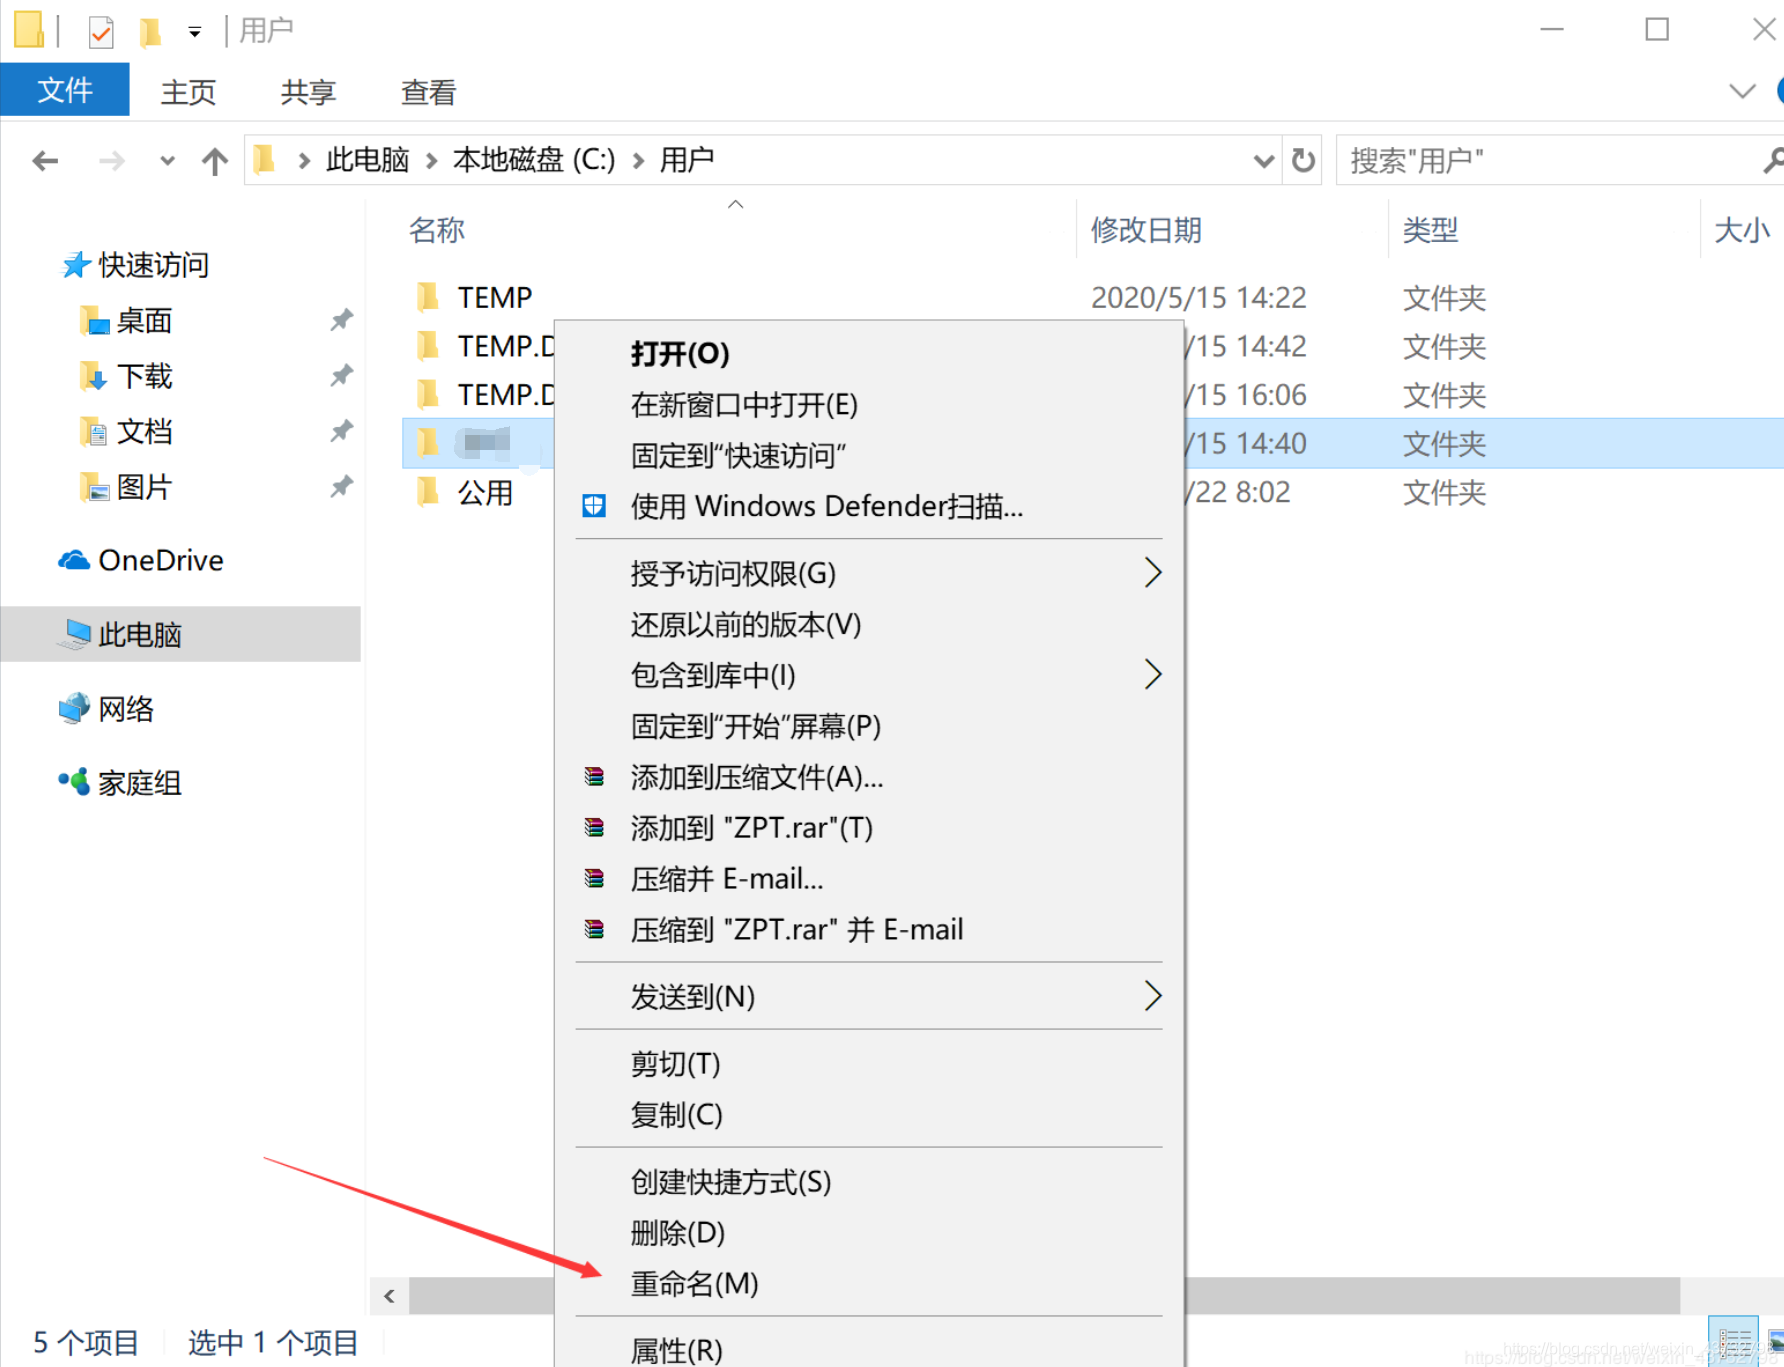Image resolution: width=1784 pixels, height=1367 pixels.
Task: Click the pin icon next to 下载
Action: tap(342, 375)
